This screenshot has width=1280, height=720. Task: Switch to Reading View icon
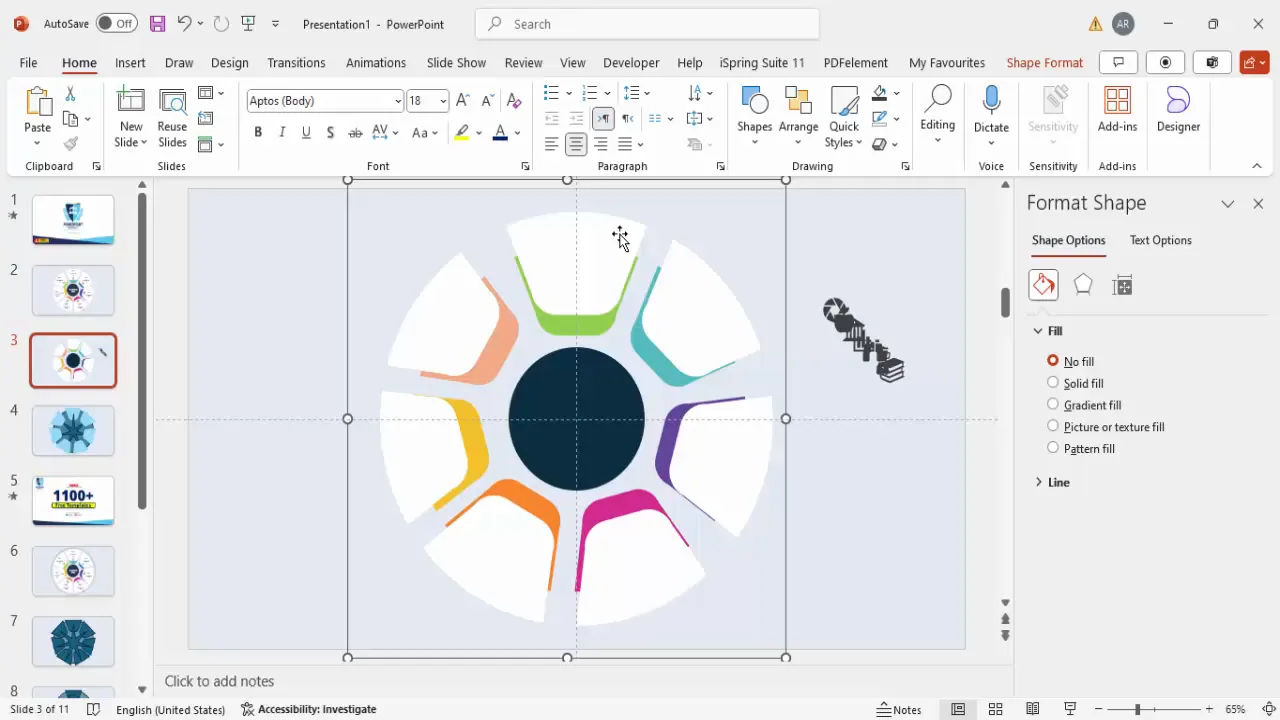point(1033,709)
